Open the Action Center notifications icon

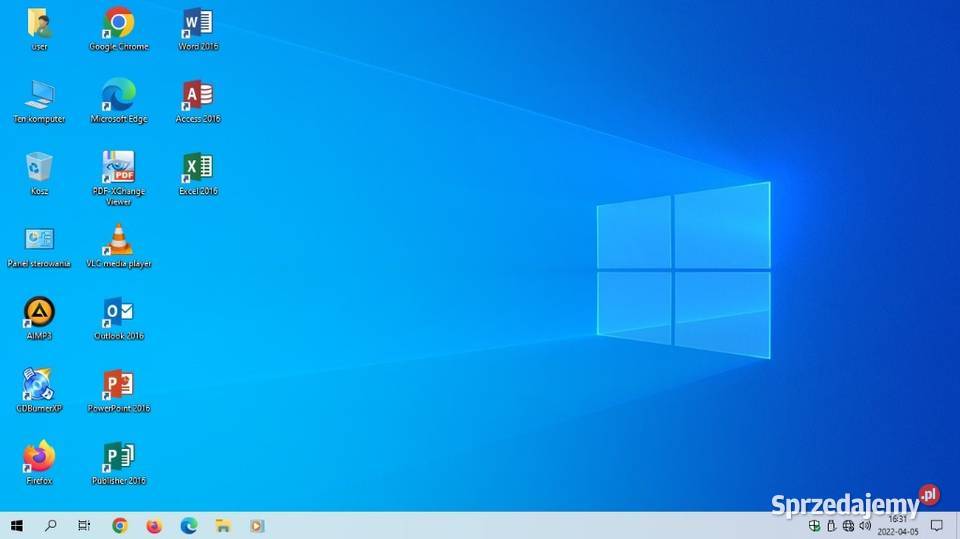click(937, 526)
